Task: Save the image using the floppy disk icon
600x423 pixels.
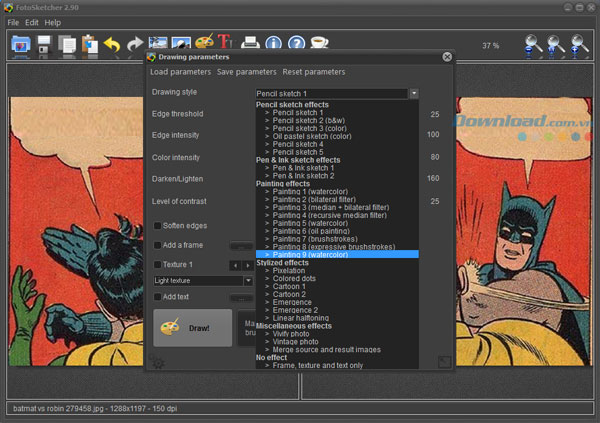Action: [x=44, y=45]
